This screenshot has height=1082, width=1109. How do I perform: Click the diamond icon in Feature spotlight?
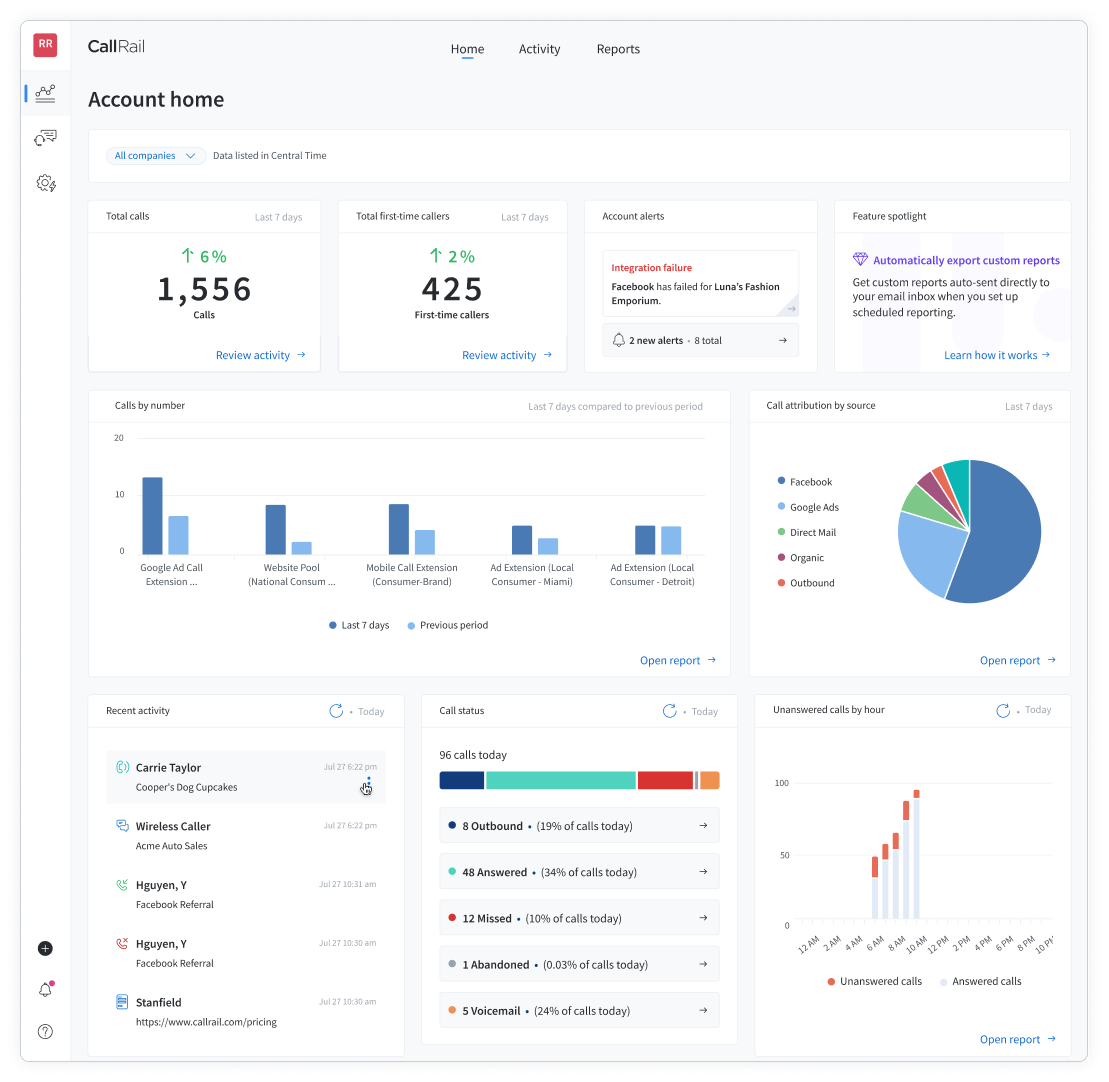860,259
